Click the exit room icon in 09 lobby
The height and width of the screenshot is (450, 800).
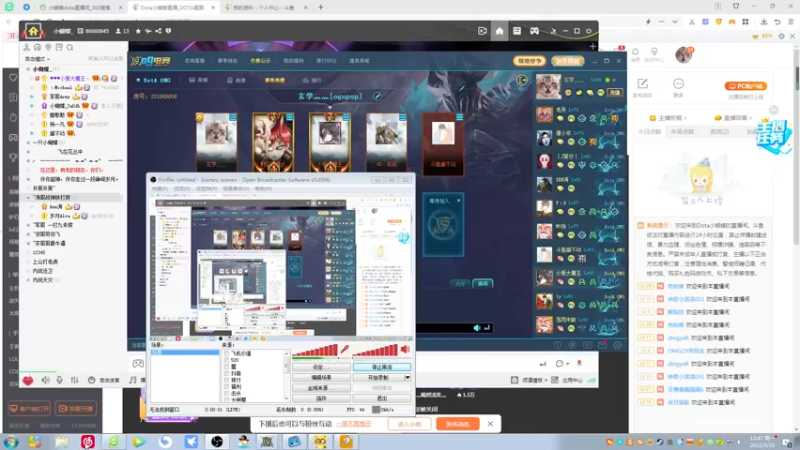(x=521, y=80)
